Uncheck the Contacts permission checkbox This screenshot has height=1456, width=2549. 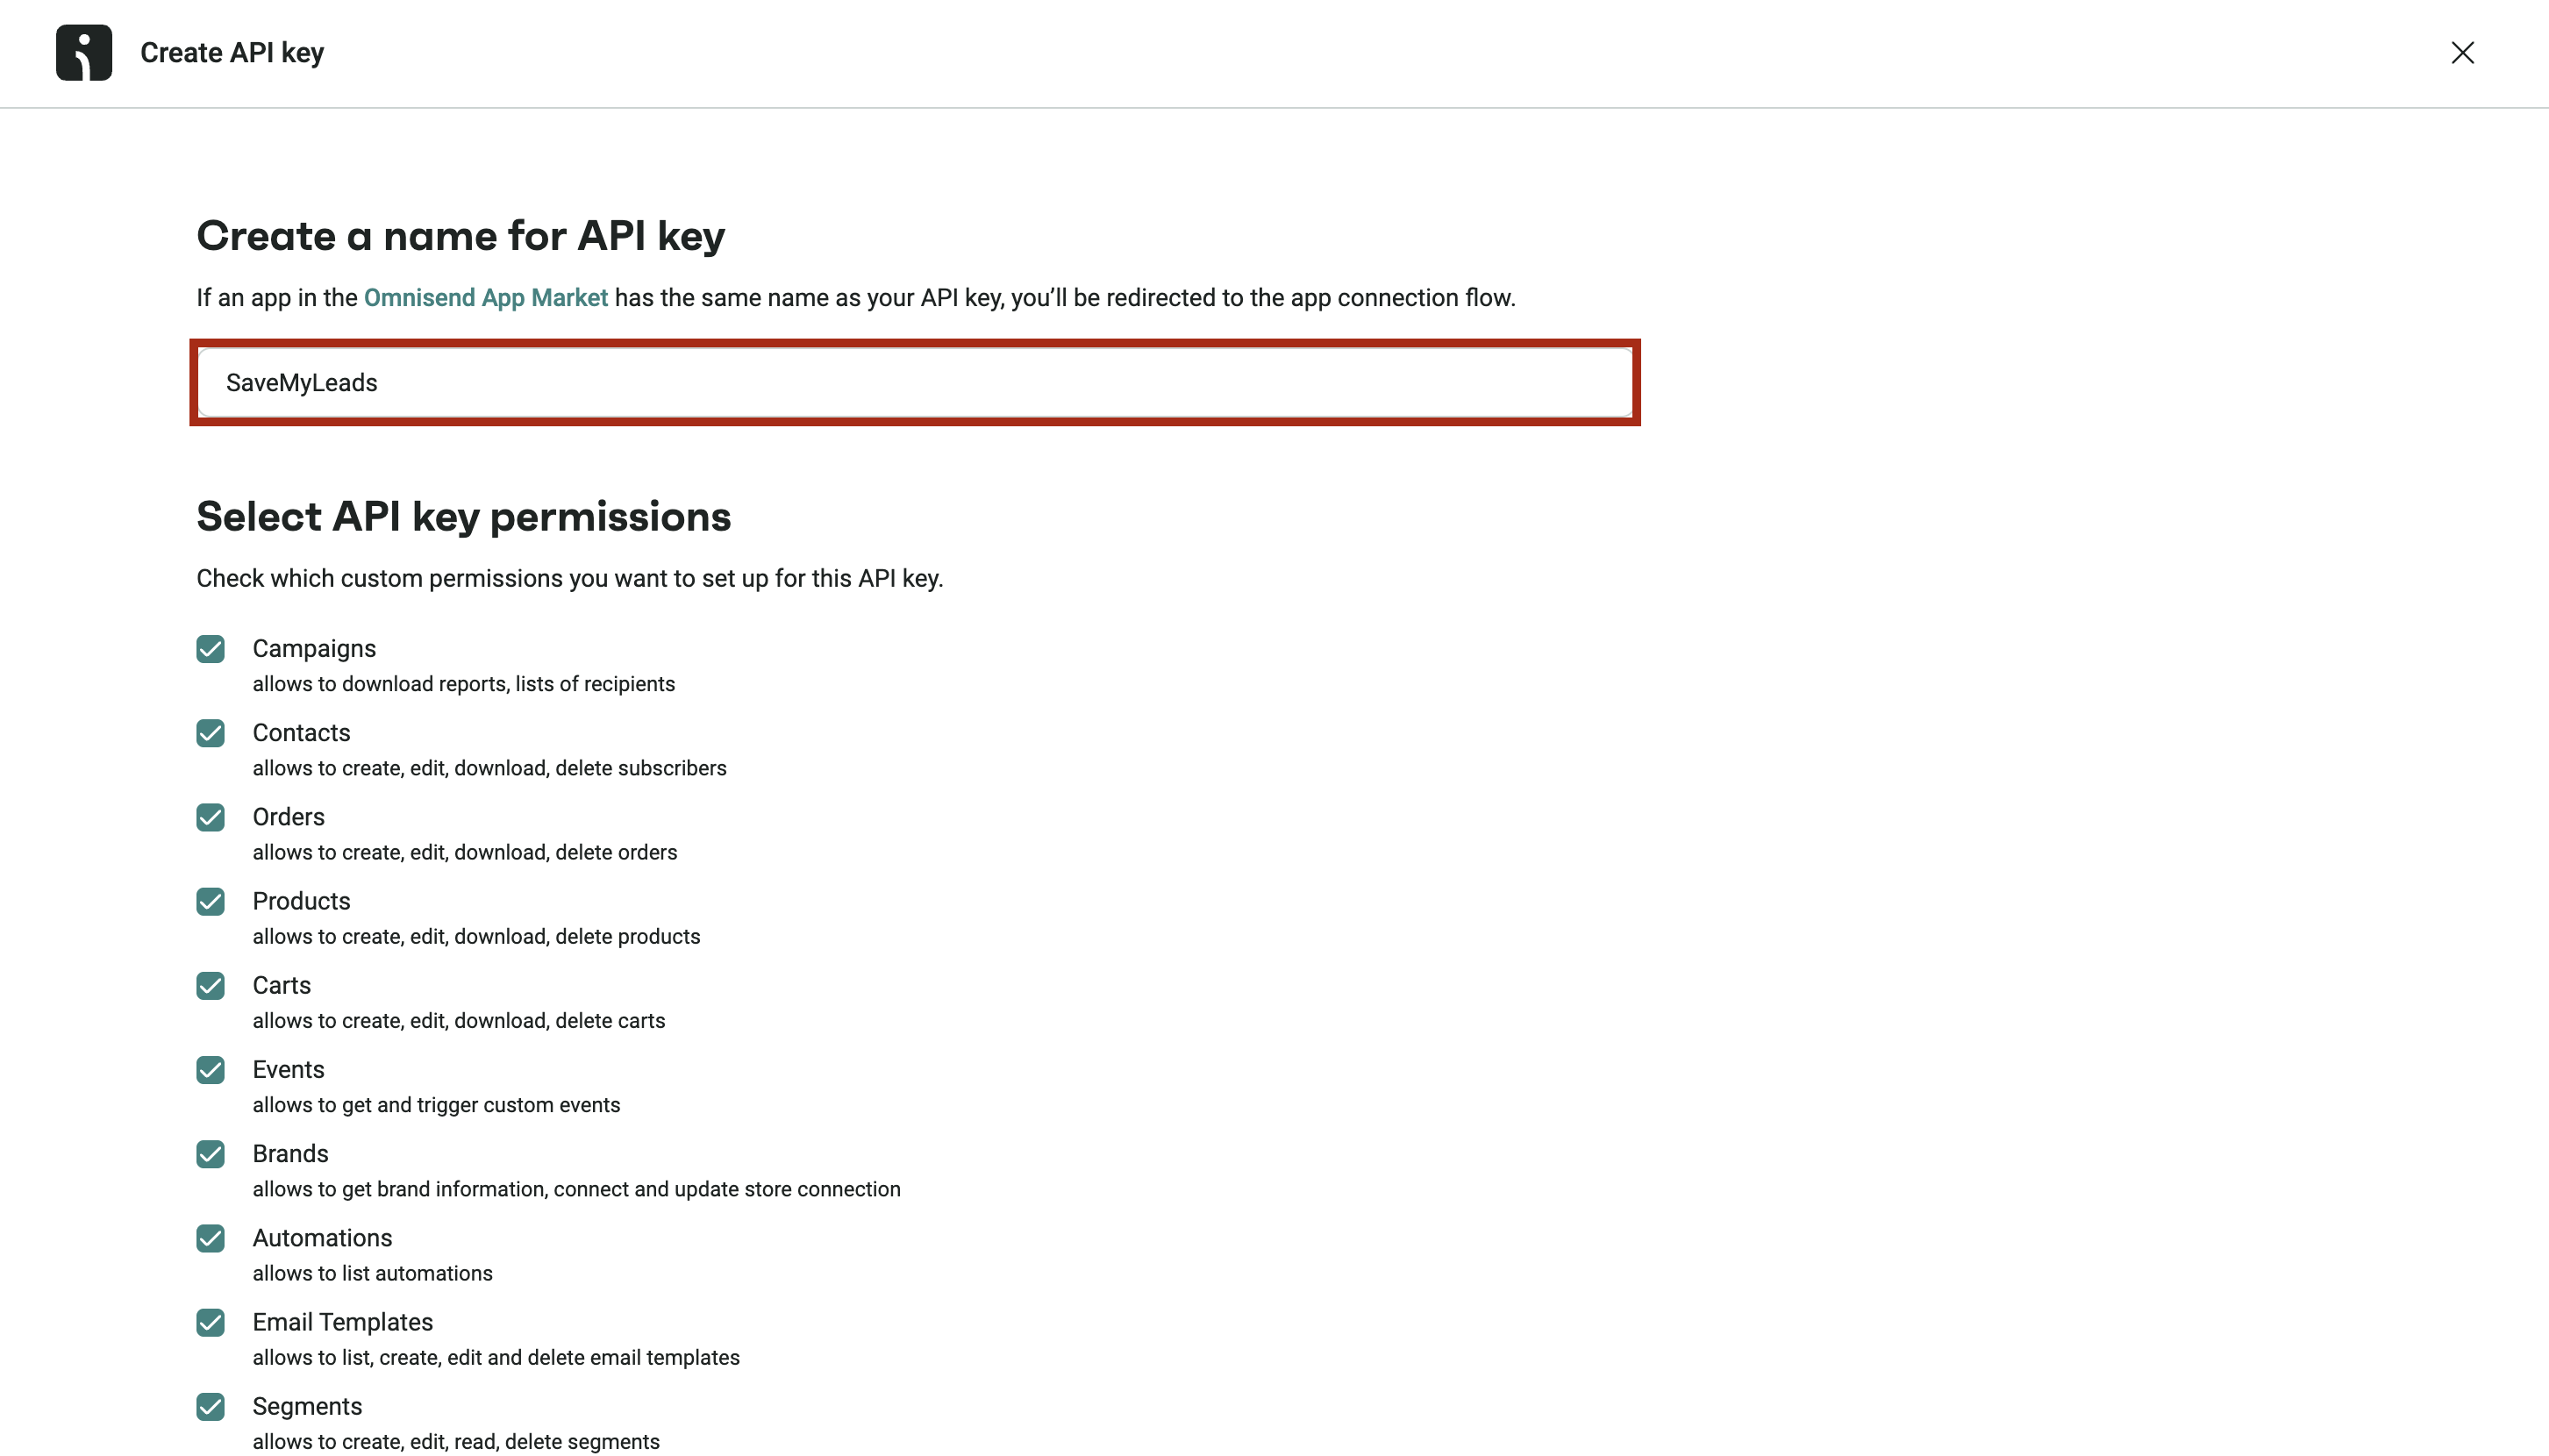pos(211,733)
